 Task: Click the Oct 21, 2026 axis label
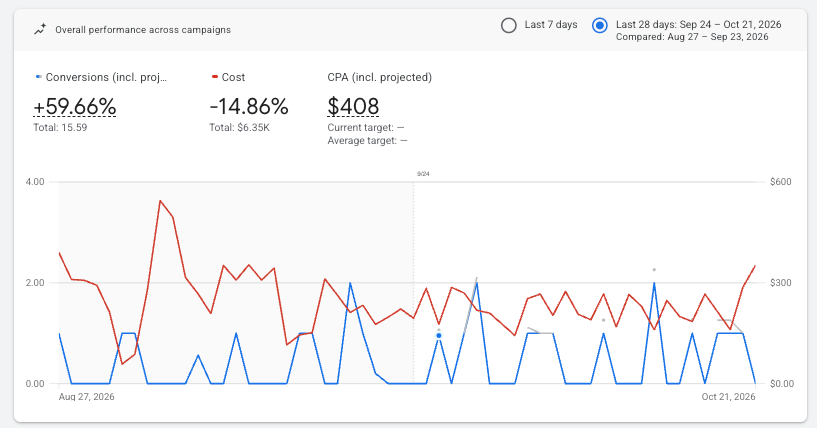(x=728, y=397)
